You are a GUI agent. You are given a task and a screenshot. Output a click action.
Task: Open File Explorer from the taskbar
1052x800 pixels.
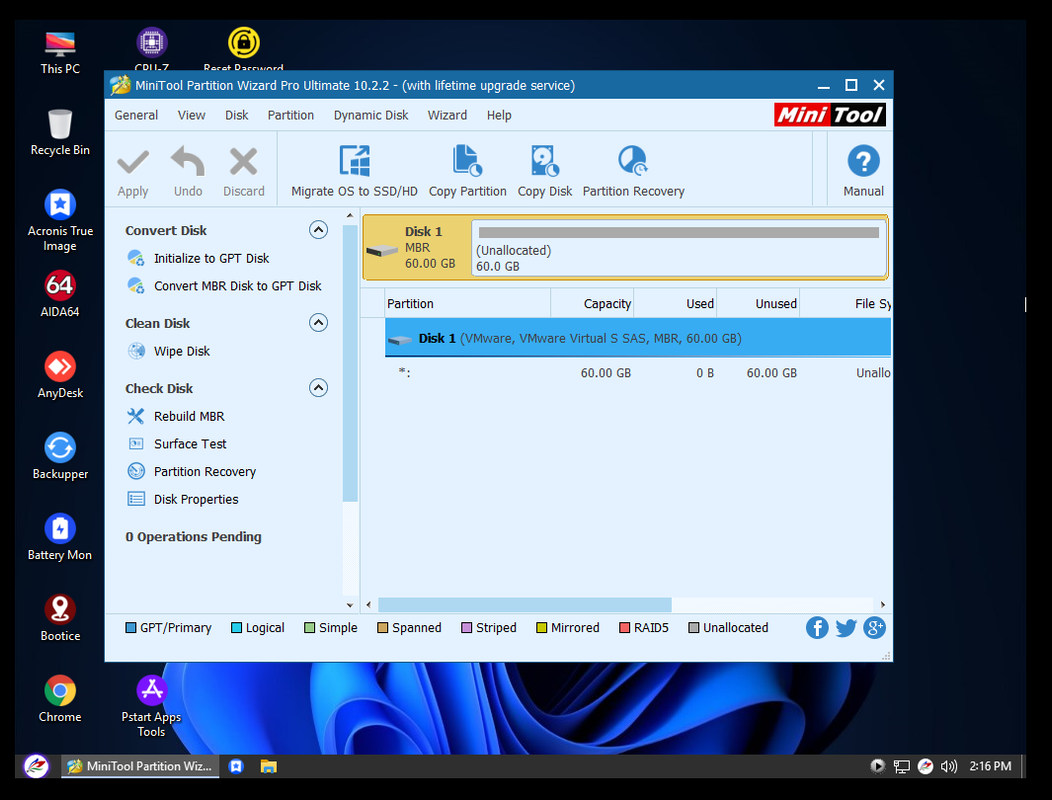pos(268,766)
